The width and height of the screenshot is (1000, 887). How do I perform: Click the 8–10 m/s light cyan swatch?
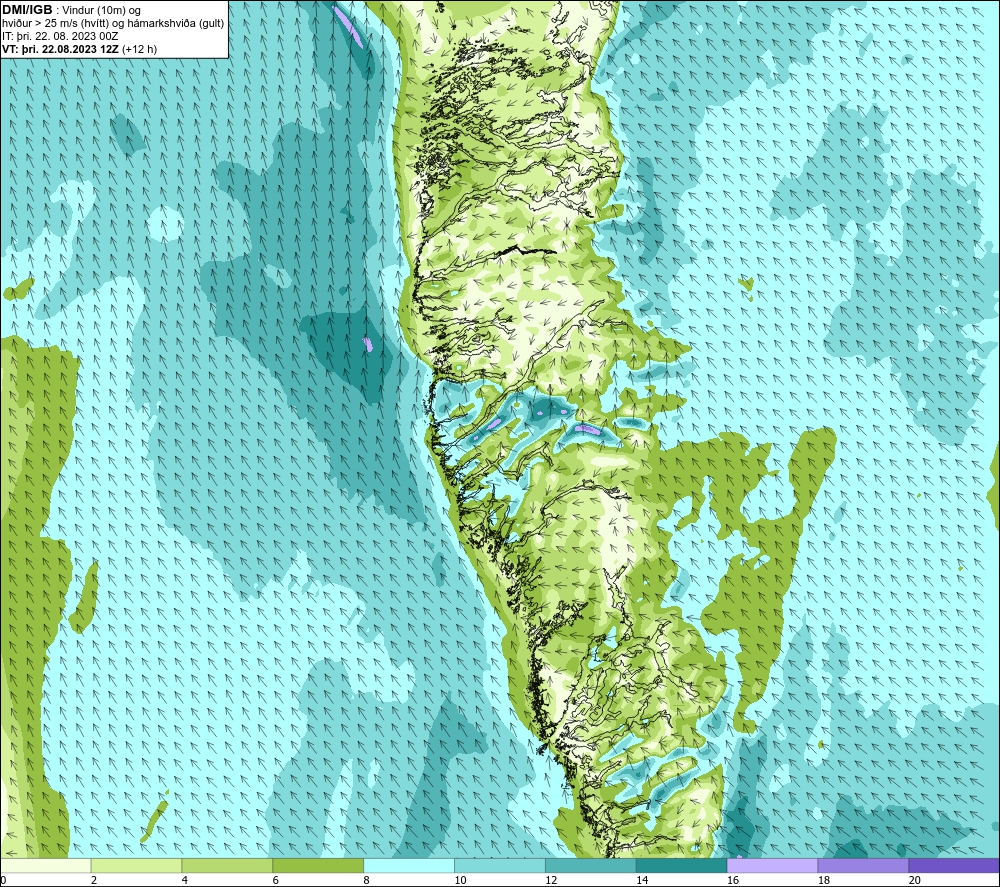tap(409, 866)
